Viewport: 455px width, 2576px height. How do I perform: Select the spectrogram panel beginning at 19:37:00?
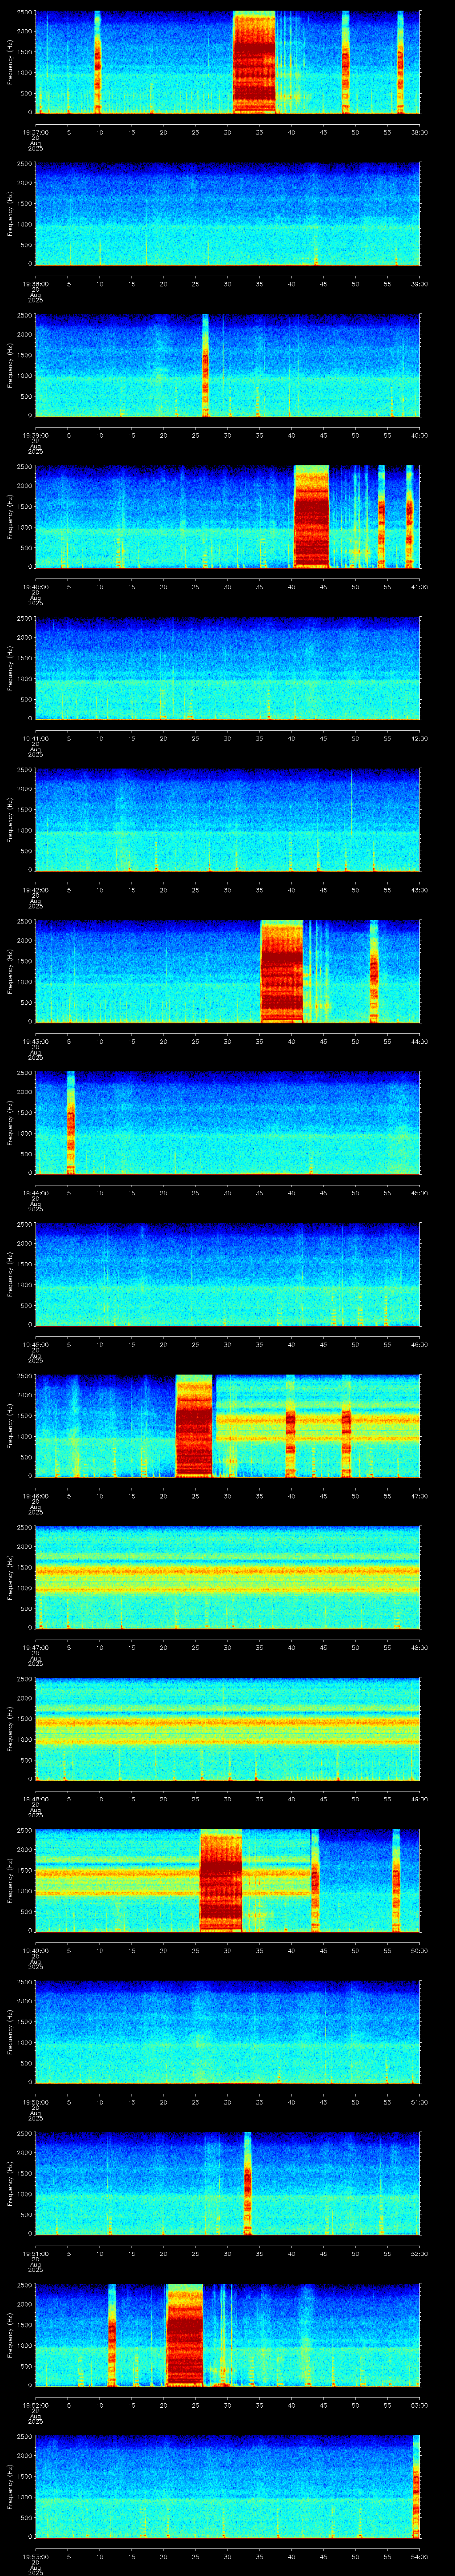(x=227, y=62)
